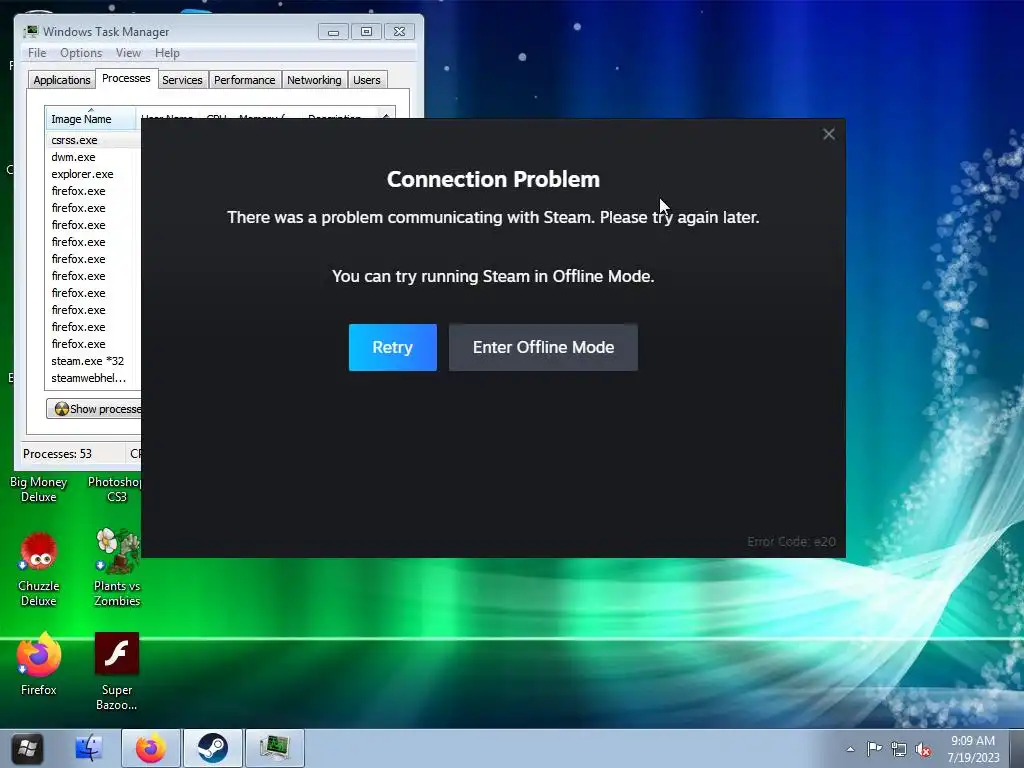Image resolution: width=1024 pixels, height=768 pixels.
Task: Open the Windows Start menu
Action: click(27, 748)
